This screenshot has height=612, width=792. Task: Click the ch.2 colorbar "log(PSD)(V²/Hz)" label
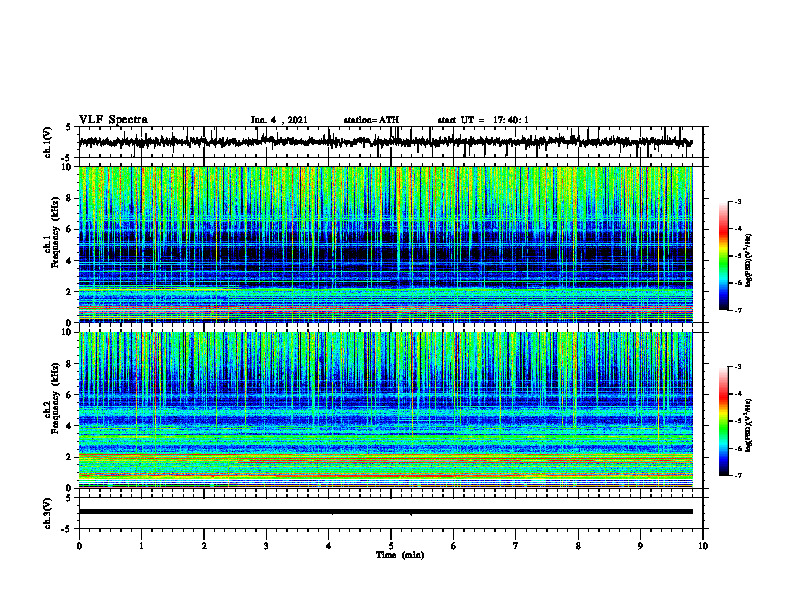[749, 424]
